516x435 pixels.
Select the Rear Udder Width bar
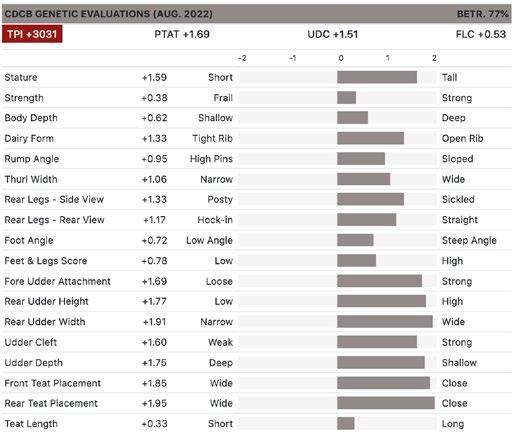(x=385, y=322)
